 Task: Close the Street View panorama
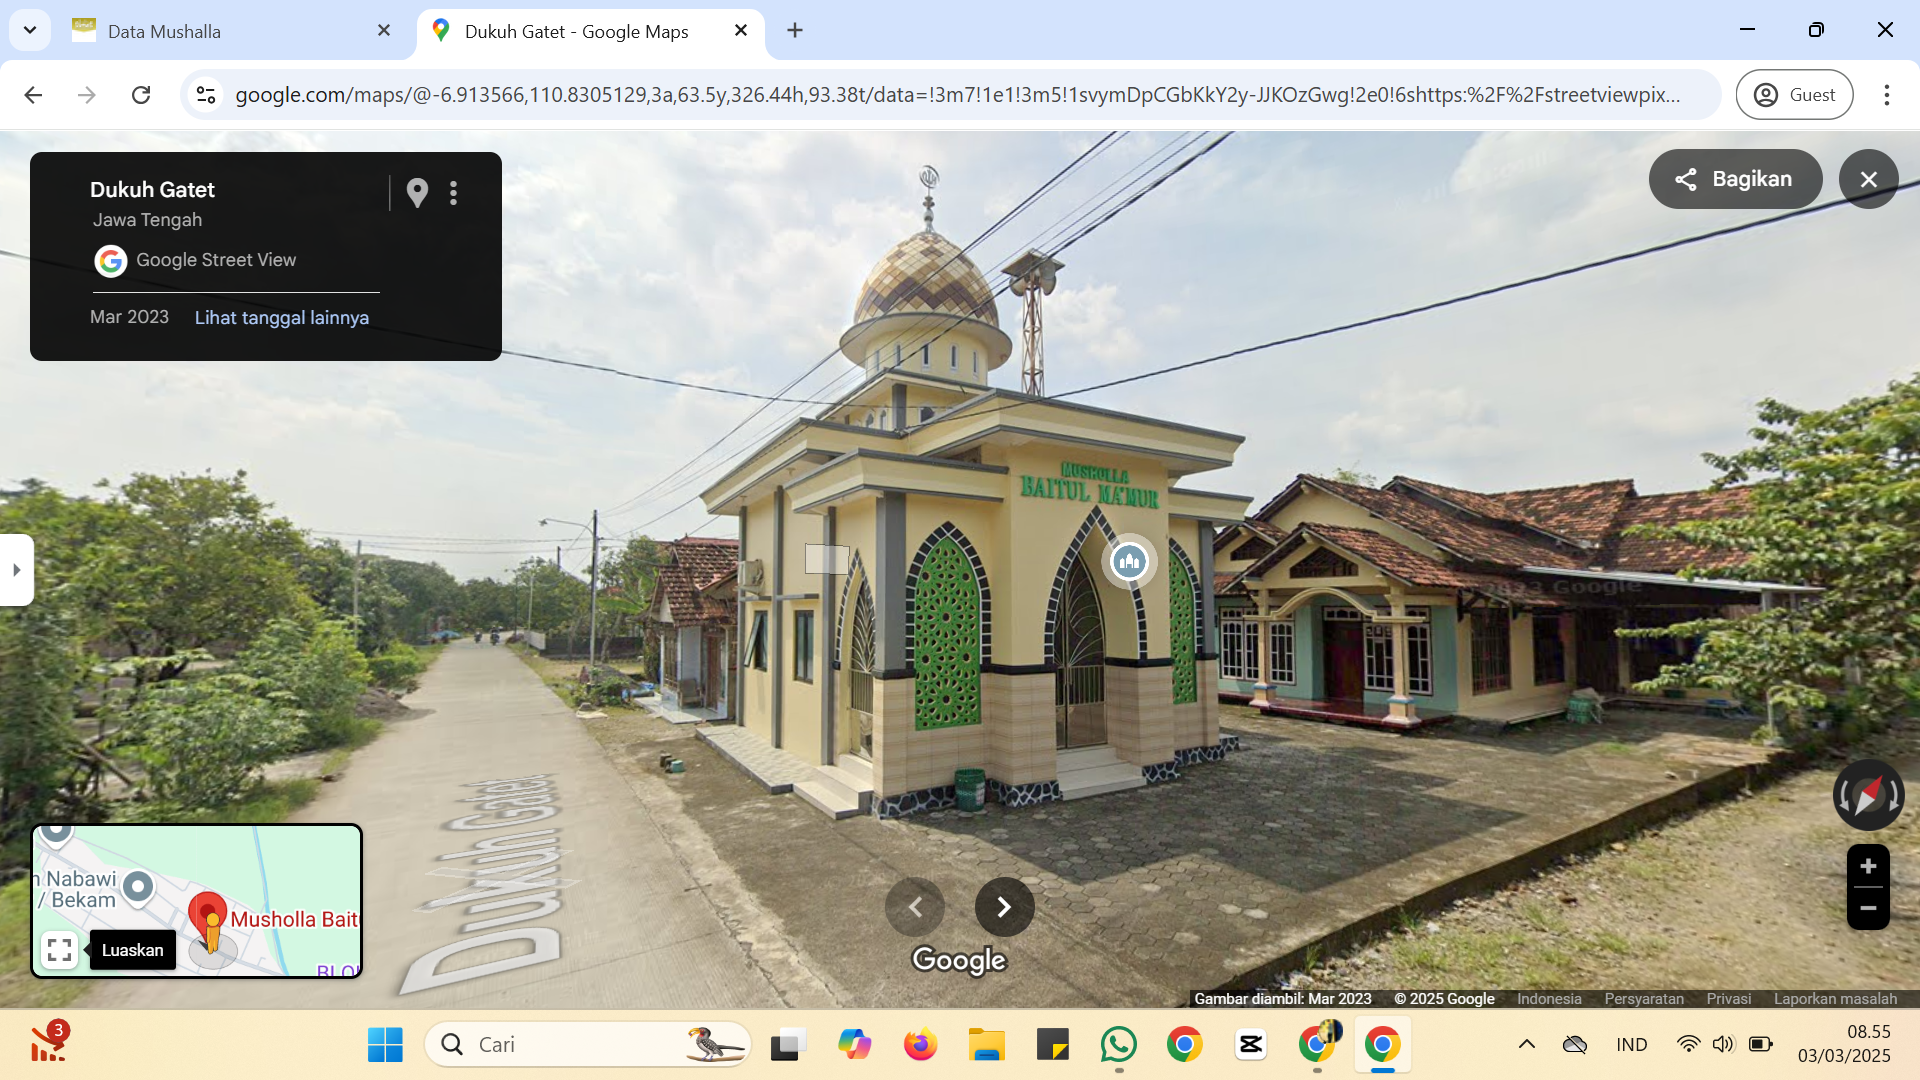tap(1868, 179)
